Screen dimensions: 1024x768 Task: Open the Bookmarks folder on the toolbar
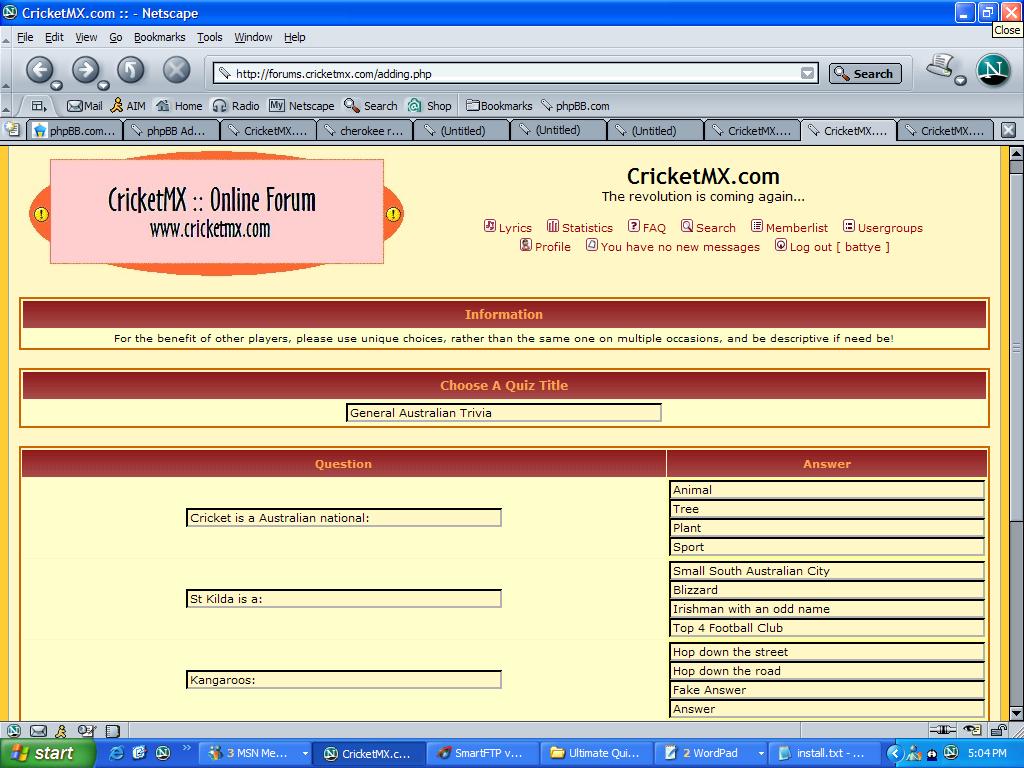click(500, 106)
